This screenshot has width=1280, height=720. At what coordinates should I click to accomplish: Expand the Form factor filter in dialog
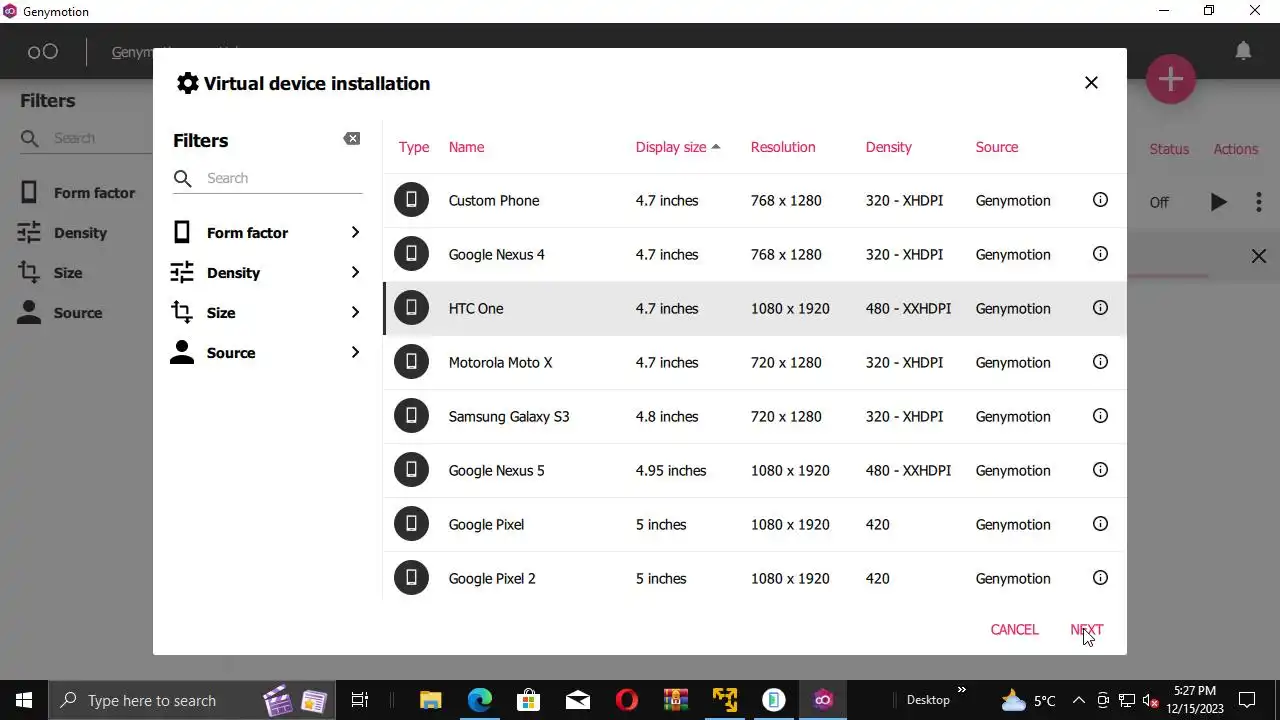tap(268, 233)
